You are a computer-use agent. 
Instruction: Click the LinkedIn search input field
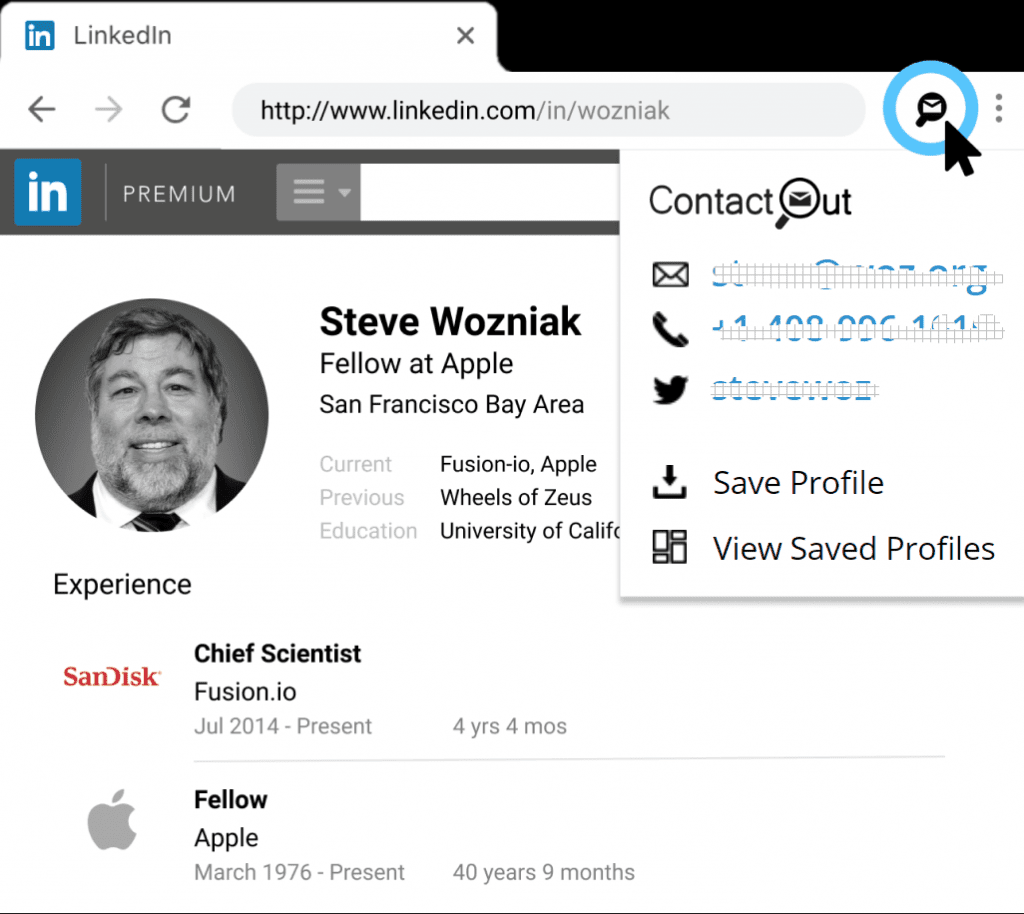tap(488, 192)
